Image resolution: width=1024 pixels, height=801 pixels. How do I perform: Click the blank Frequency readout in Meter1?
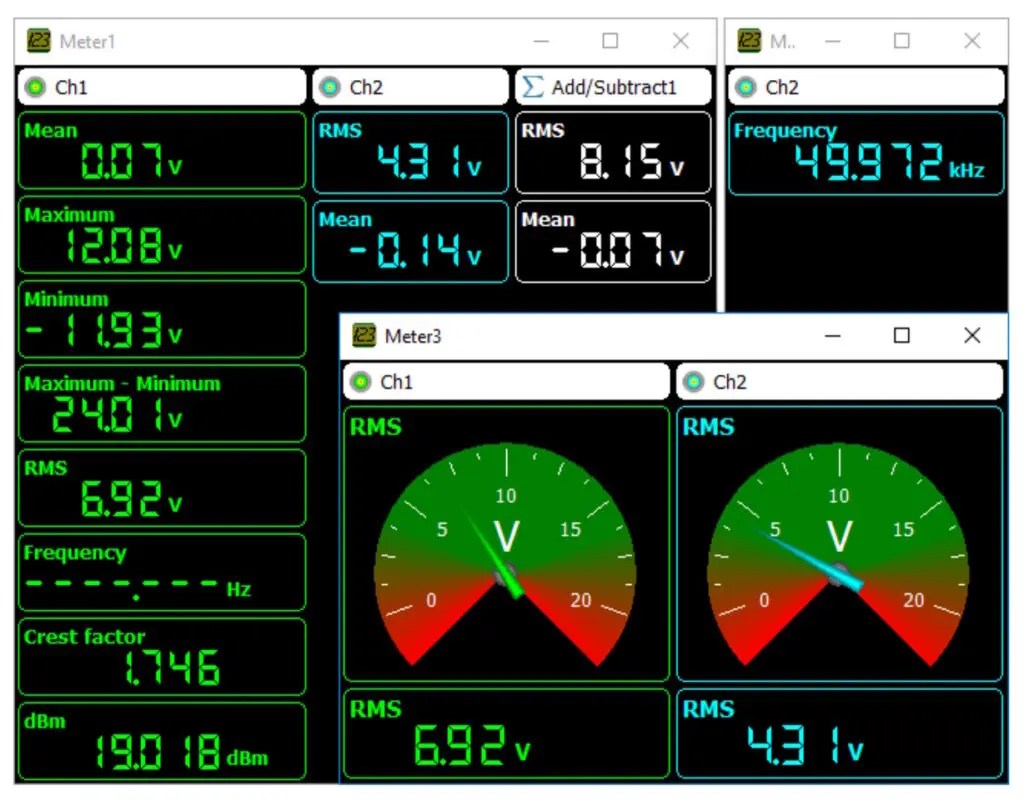pos(160,572)
